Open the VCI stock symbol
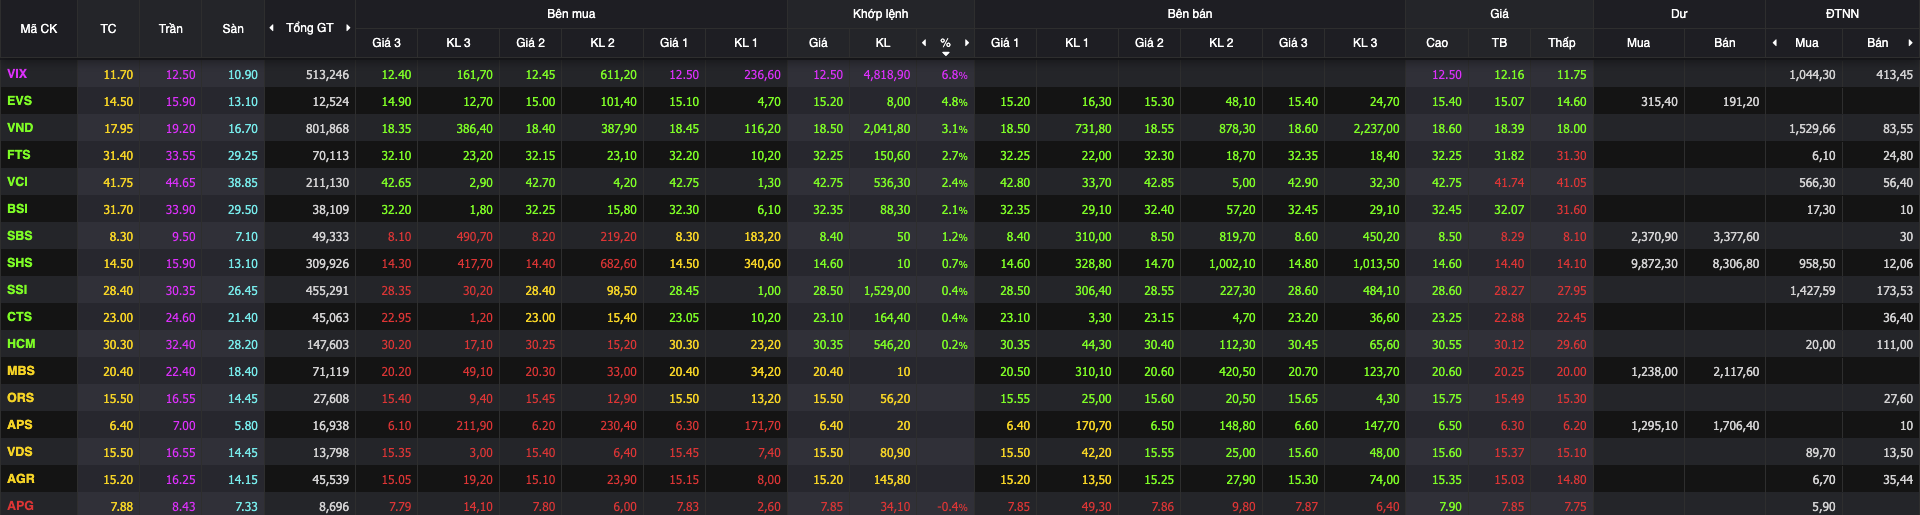 pos(17,182)
